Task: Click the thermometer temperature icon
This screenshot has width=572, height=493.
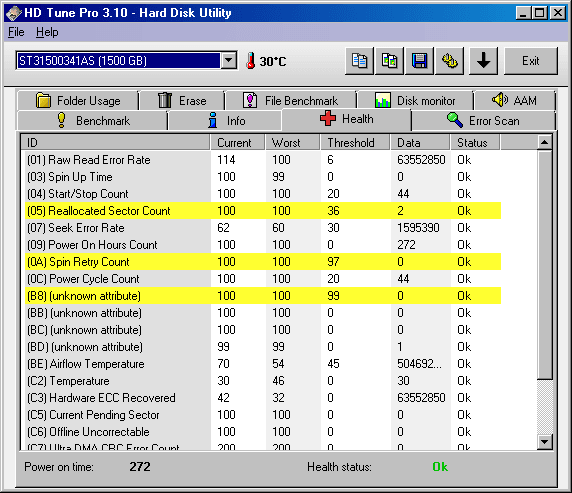Action: [x=250, y=61]
